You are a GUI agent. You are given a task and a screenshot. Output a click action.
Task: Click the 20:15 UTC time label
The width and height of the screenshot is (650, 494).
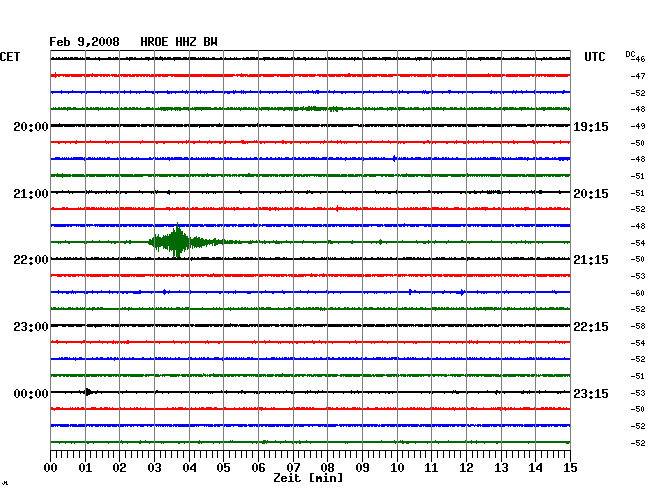[x=591, y=194]
